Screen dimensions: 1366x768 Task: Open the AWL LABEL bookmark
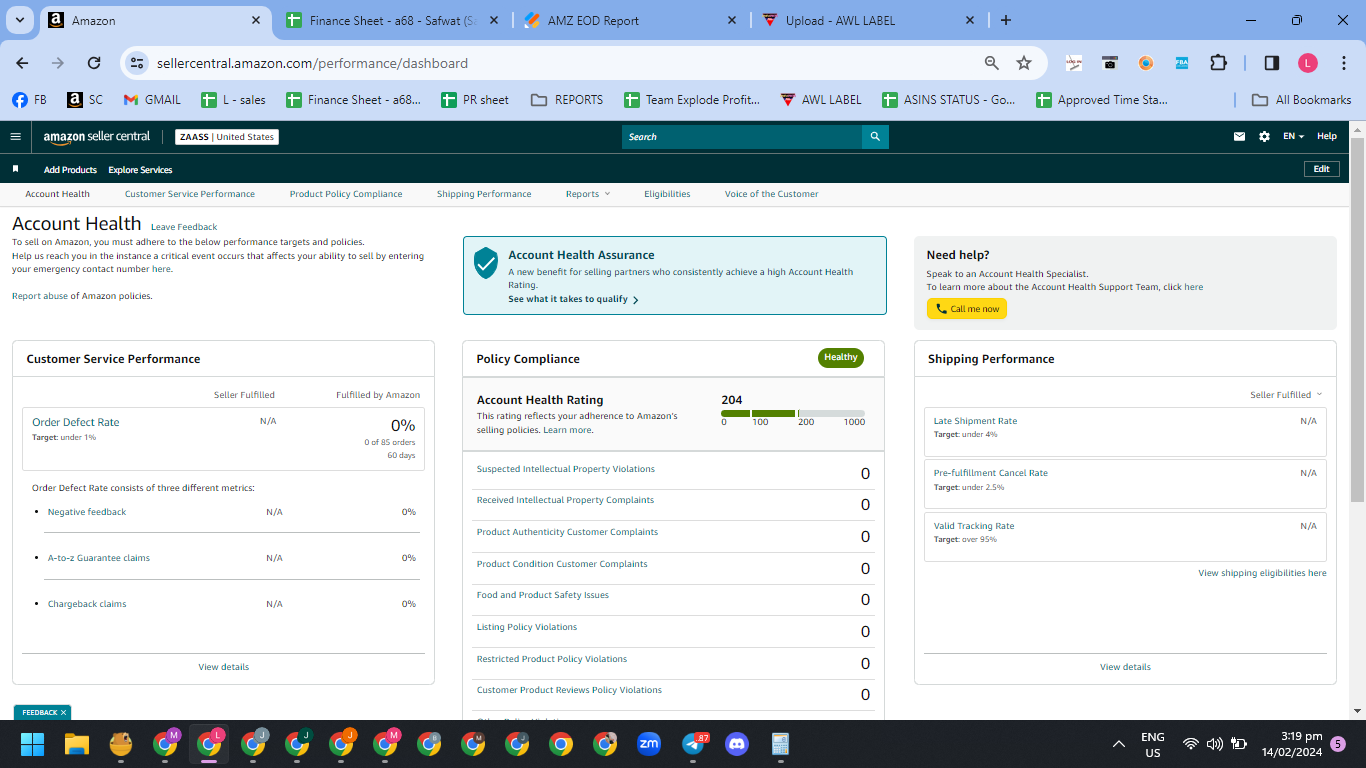click(x=820, y=100)
